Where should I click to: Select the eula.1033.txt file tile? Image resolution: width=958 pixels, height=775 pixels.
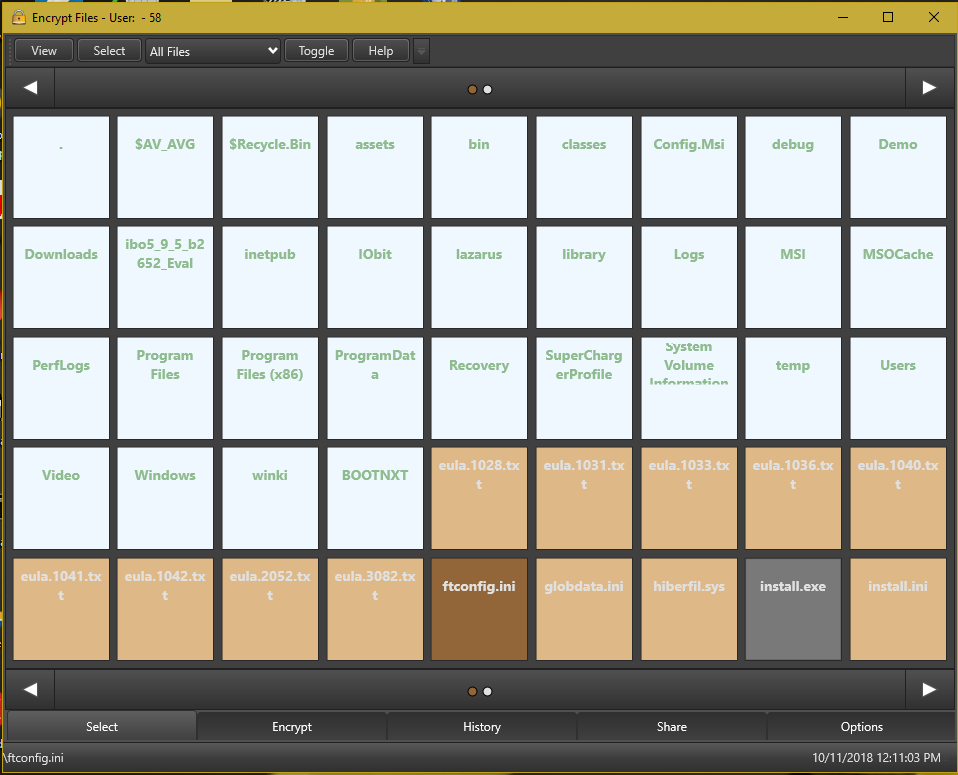point(689,498)
